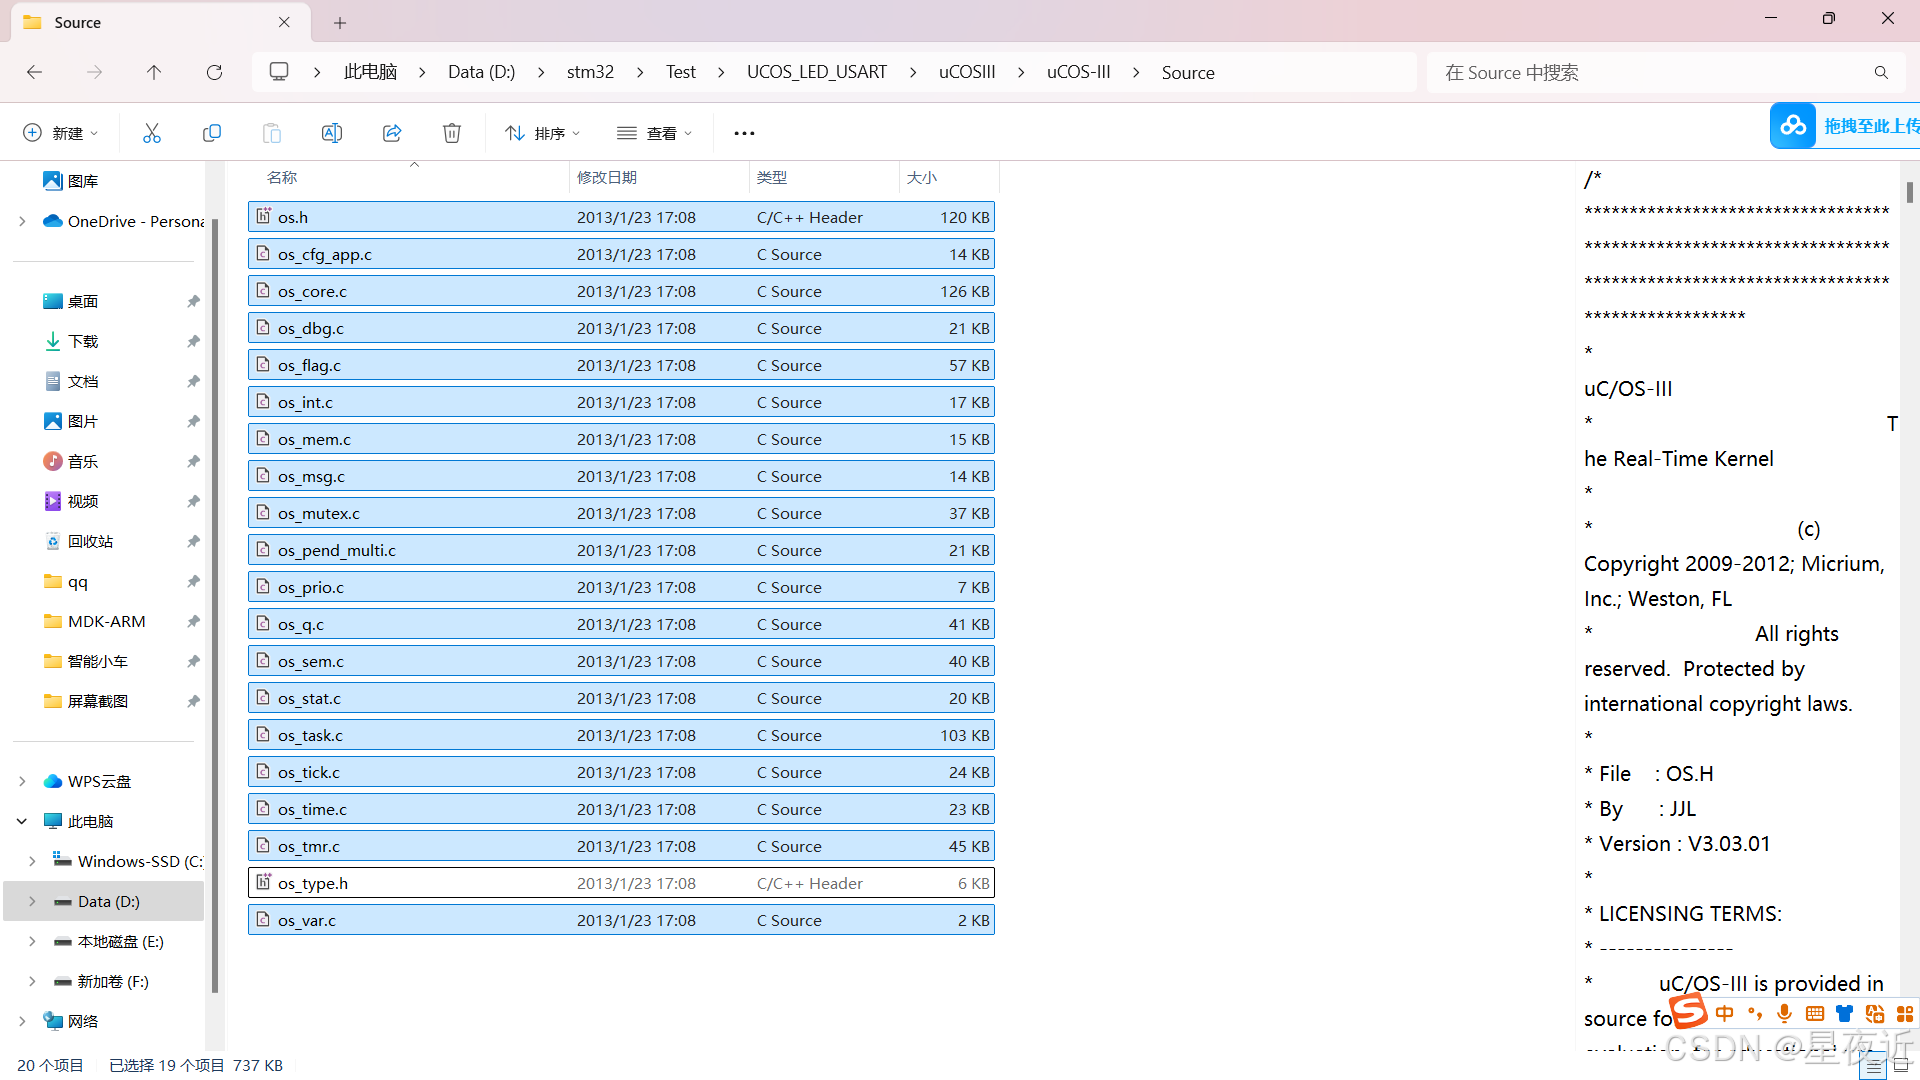Open the 新建 new item dropdown

pyautogui.click(x=61, y=133)
